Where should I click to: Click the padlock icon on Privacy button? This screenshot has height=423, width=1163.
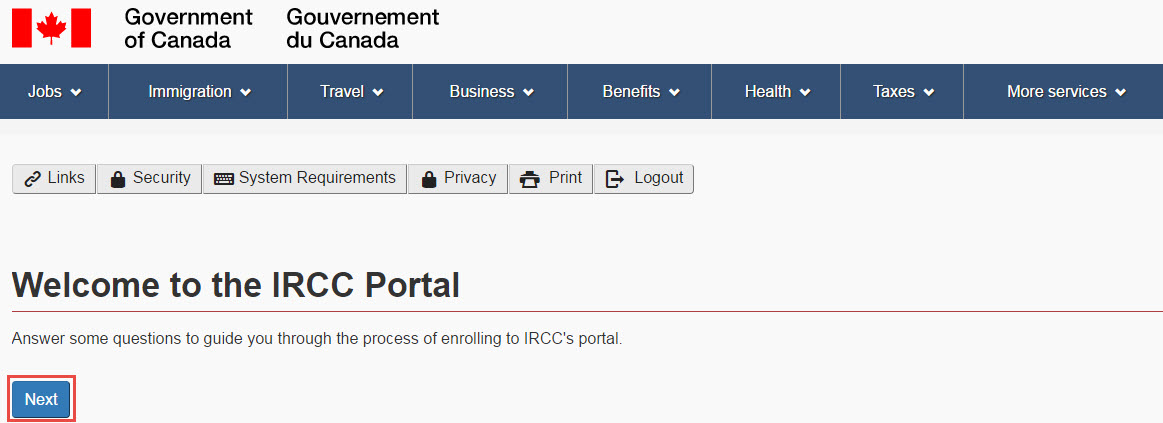(x=428, y=179)
